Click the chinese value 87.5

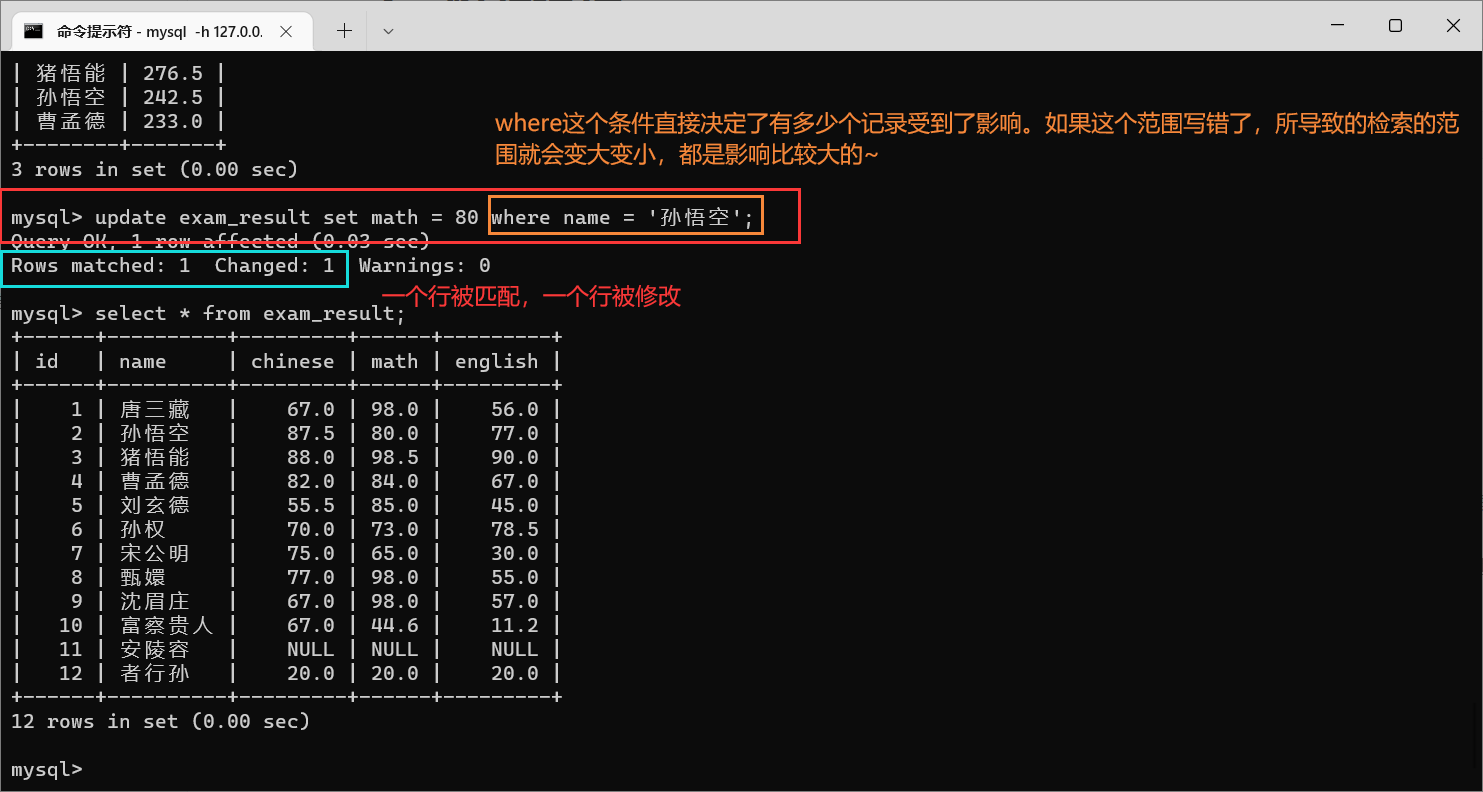tap(310, 433)
